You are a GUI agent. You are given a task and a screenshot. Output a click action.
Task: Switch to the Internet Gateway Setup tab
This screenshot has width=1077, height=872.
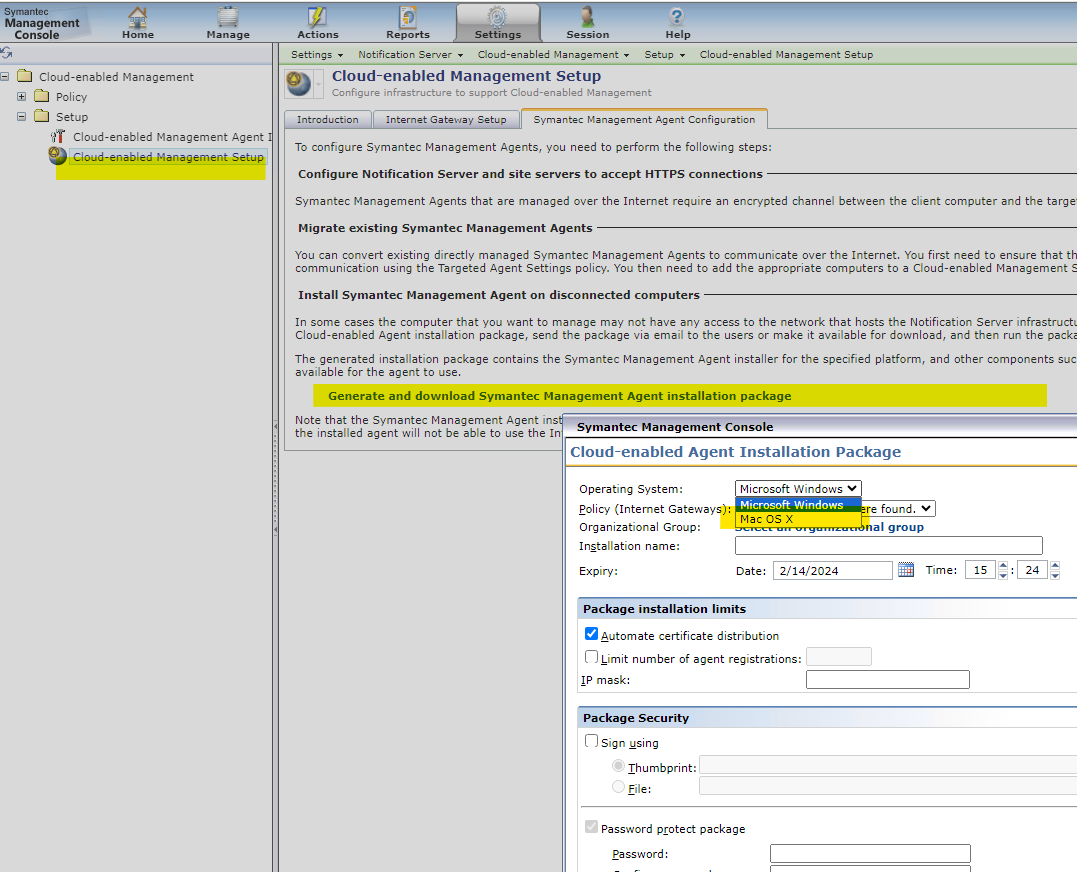click(446, 119)
